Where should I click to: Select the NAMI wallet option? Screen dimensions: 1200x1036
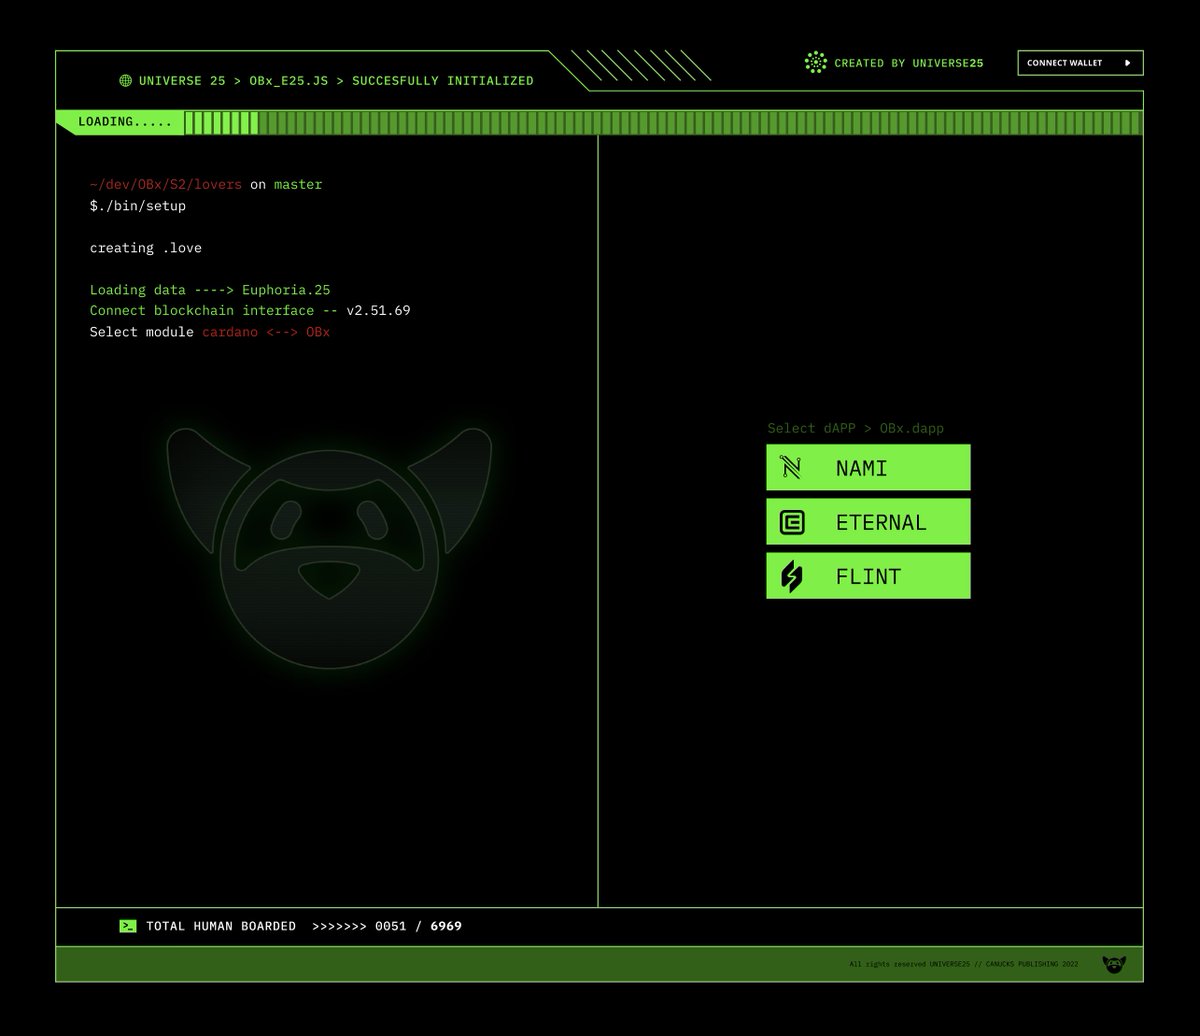868,467
